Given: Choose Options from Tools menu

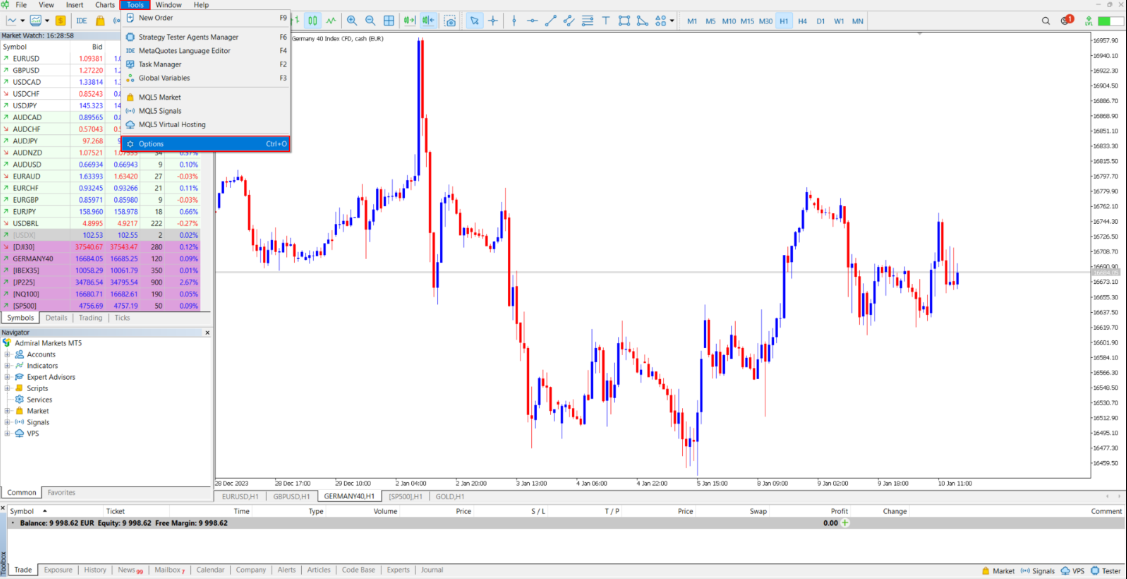Looking at the screenshot, I should coord(206,144).
